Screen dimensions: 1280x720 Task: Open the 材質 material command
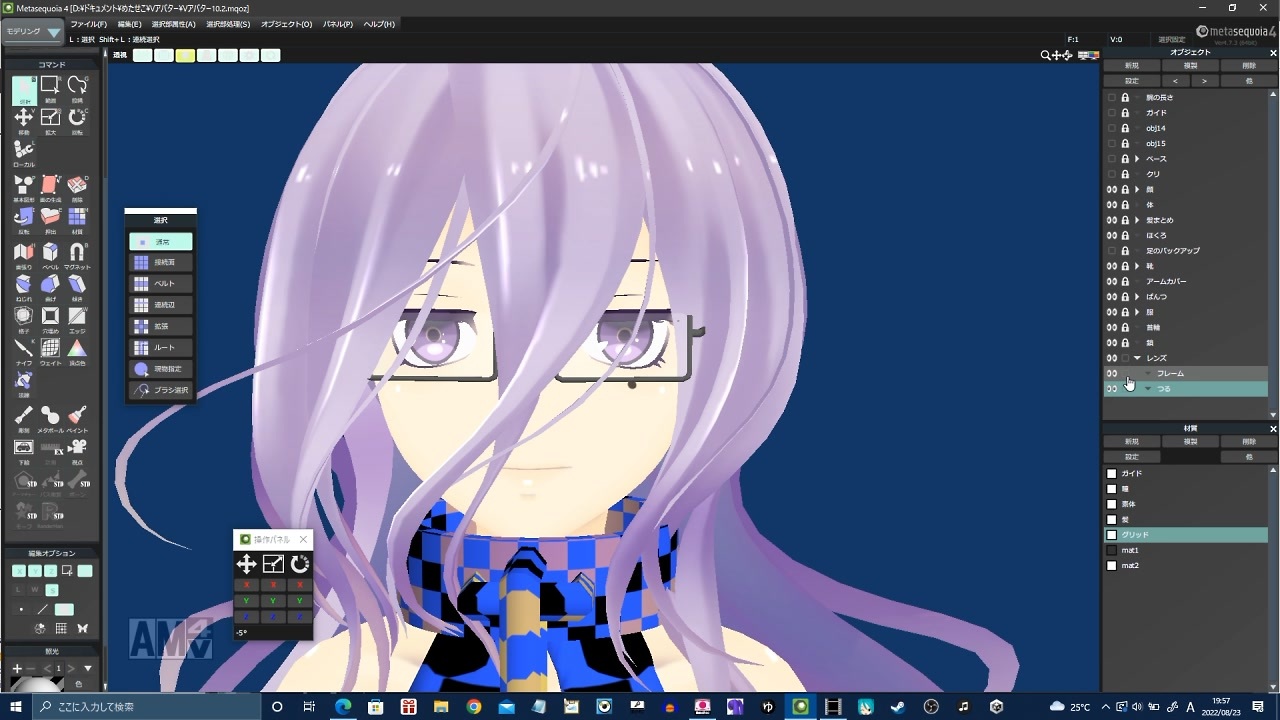point(77,219)
